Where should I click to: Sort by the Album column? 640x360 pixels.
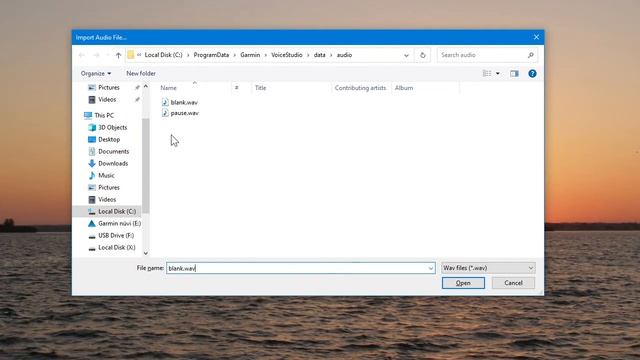pos(404,88)
